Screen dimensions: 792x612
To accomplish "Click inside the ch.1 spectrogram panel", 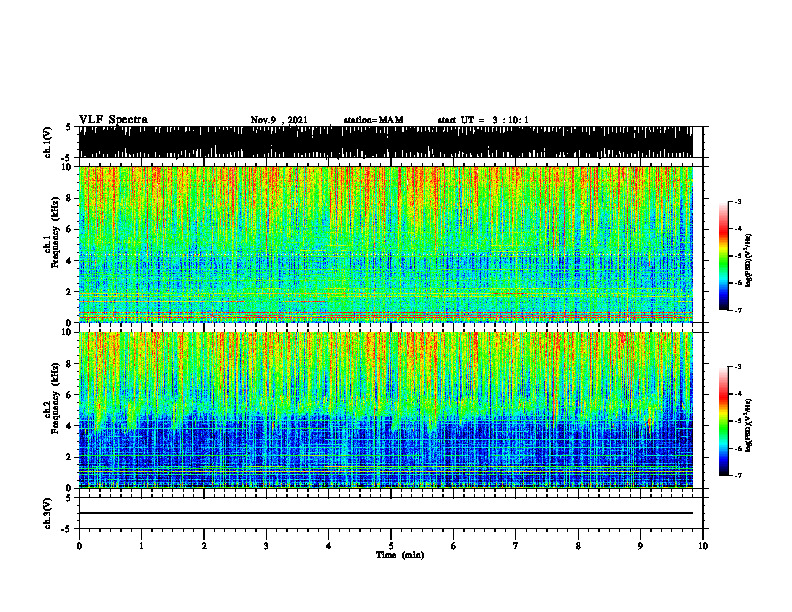I will (x=385, y=244).
